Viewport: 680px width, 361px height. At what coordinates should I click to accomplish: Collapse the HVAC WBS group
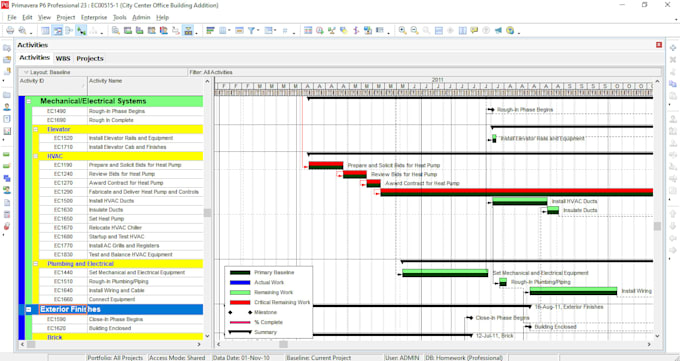point(36,156)
